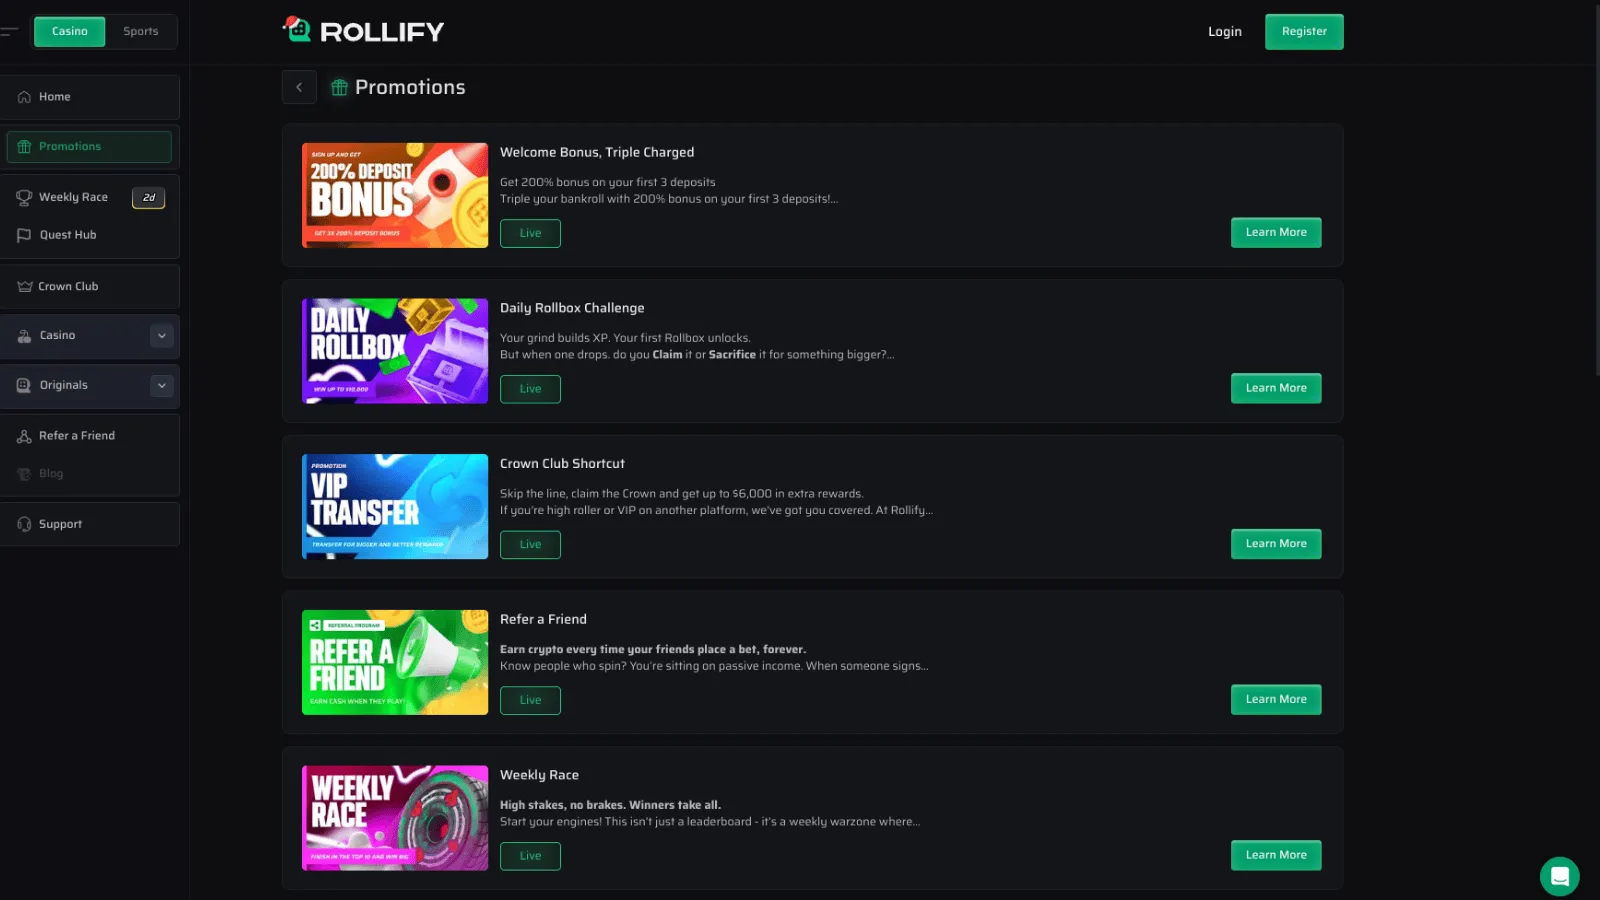Learn More about the Welcome Bonus
The width and height of the screenshot is (1600, 900).
click(1276, 232)
